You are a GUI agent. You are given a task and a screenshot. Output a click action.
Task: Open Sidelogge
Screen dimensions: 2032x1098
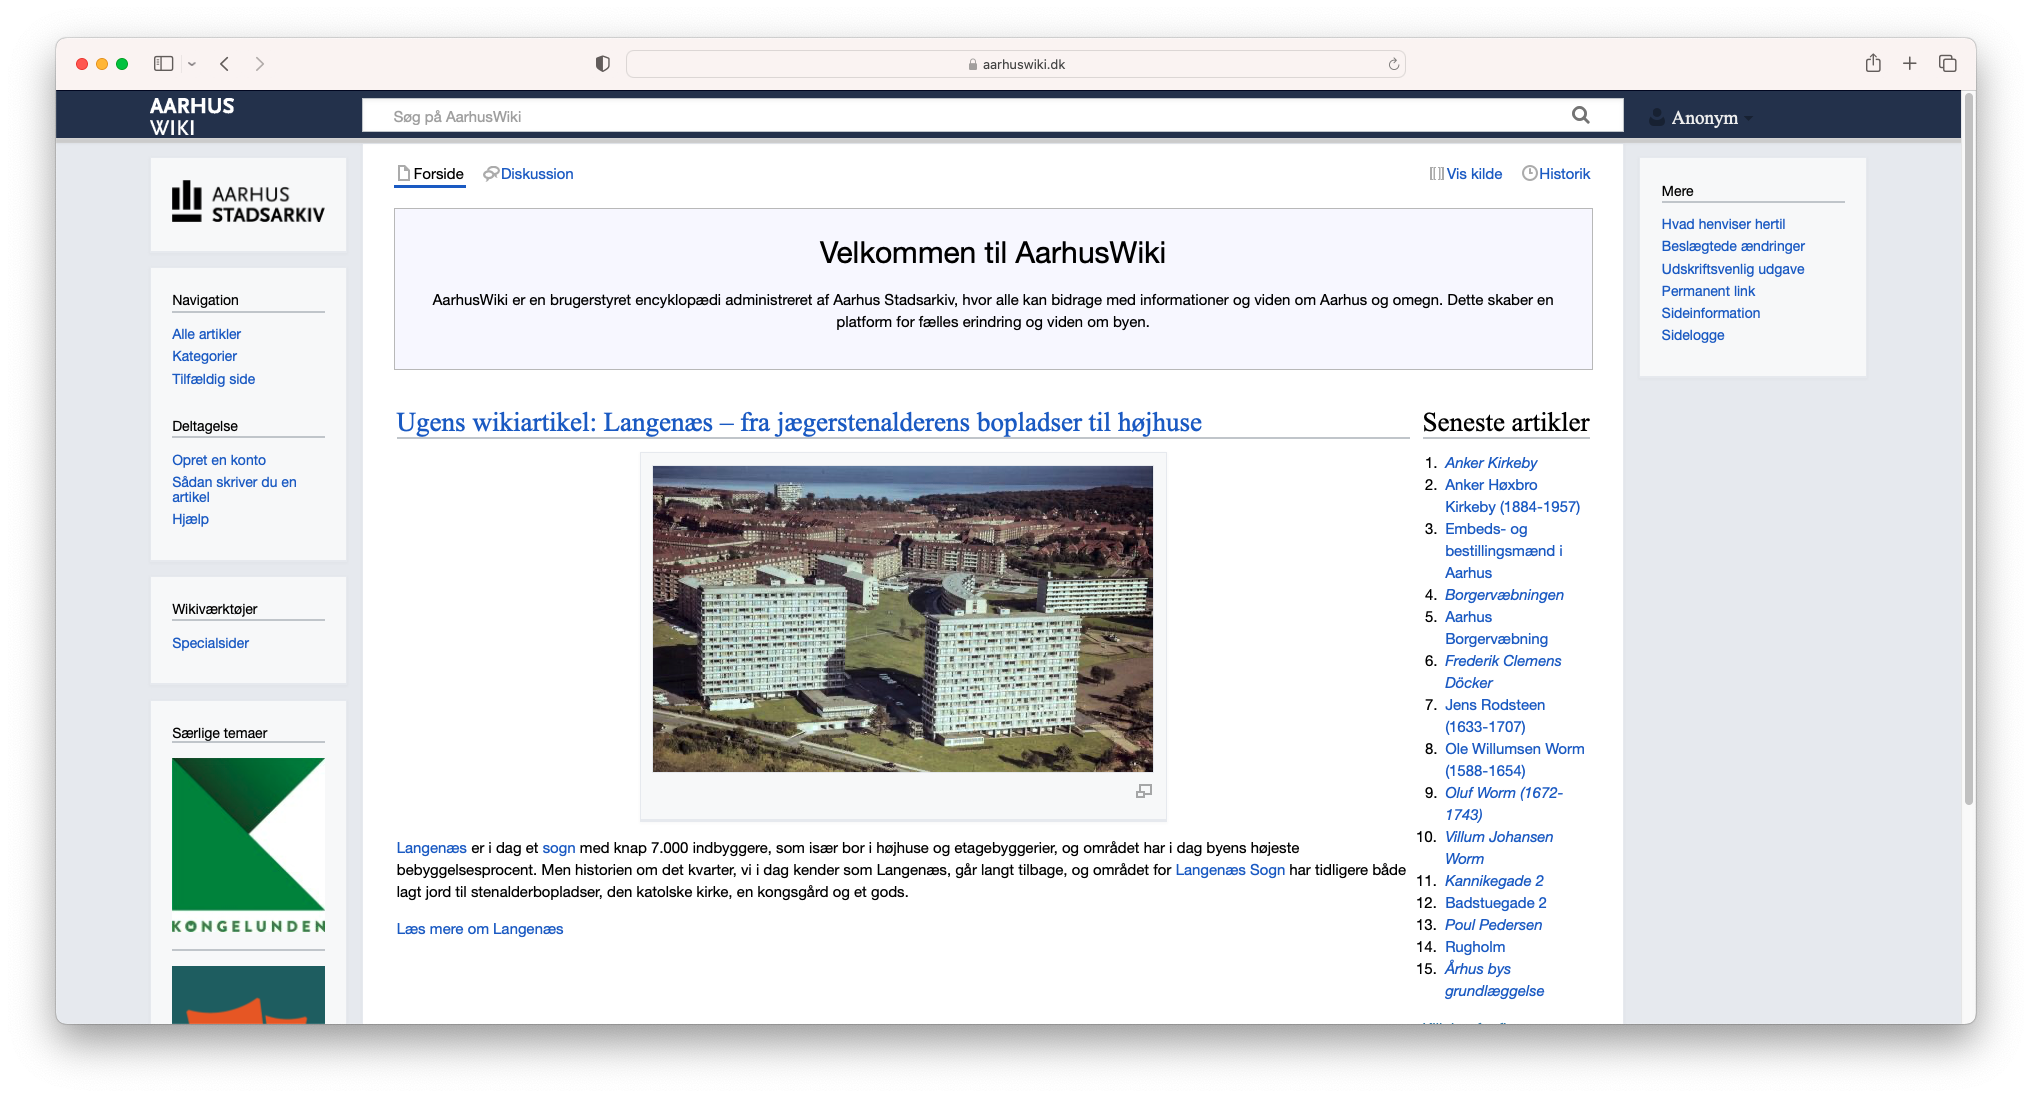(1693, 335)
